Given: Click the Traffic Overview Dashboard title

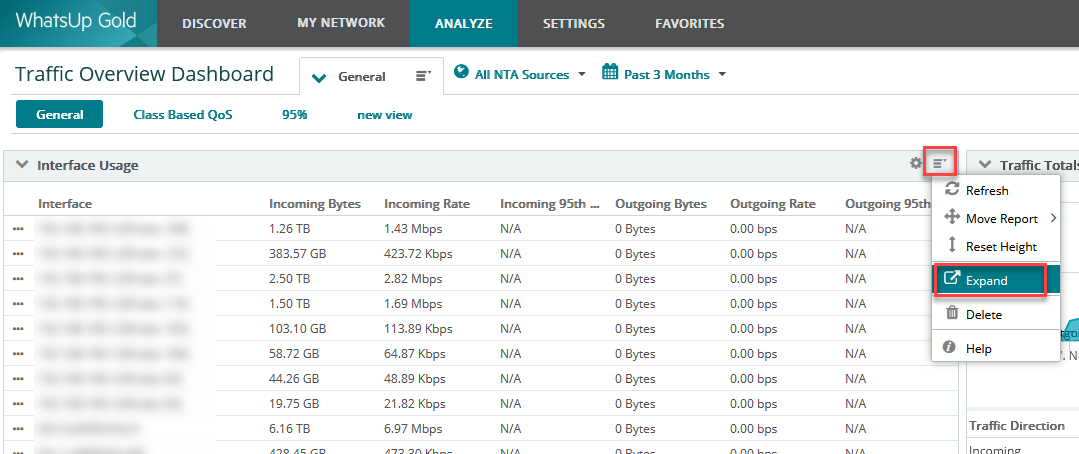Looking at the screenshot, I should [x=145, y=74].
